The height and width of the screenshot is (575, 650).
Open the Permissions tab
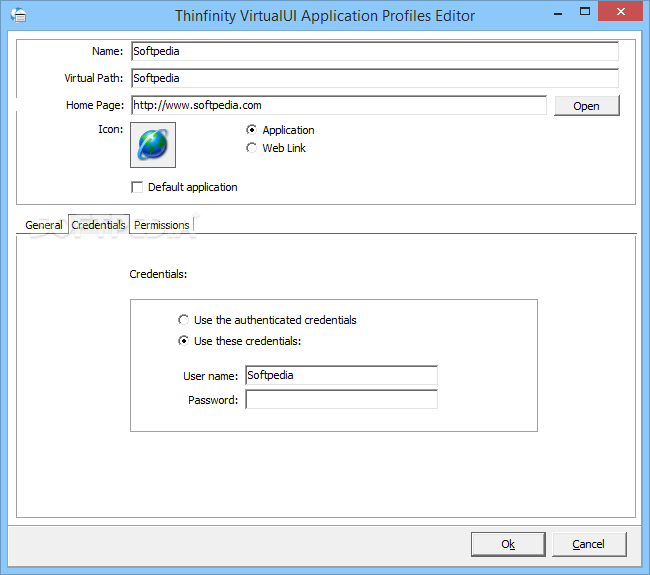[x=162, y=225]
